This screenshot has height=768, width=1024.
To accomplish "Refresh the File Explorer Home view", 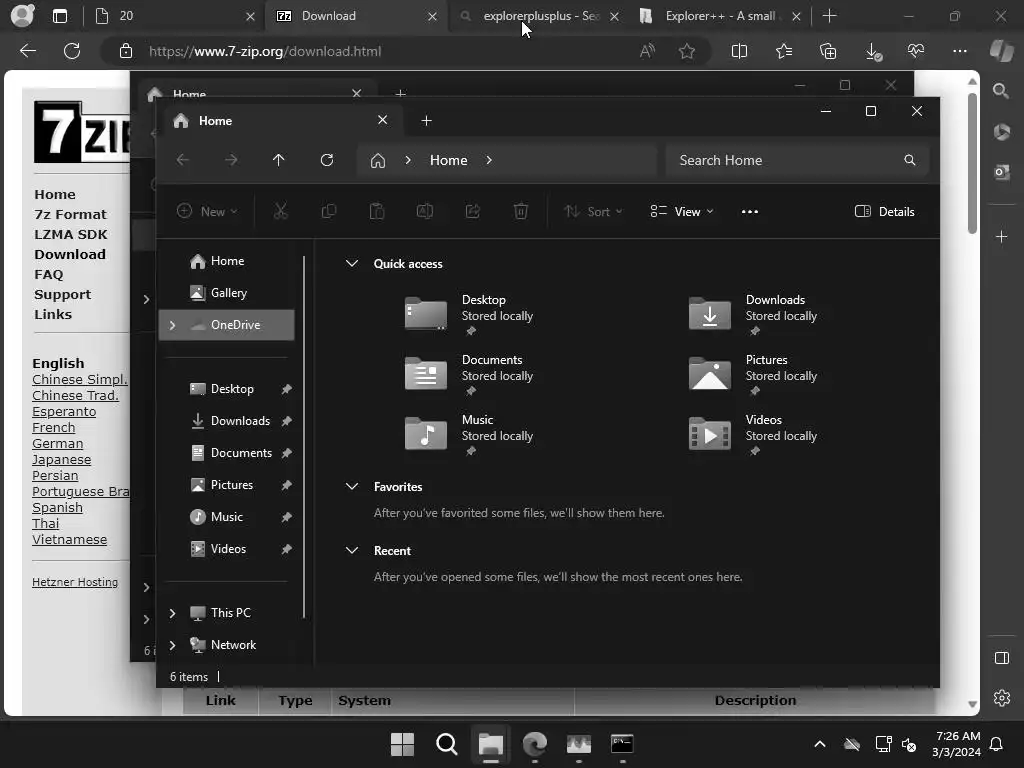I will tap(327, 160).
